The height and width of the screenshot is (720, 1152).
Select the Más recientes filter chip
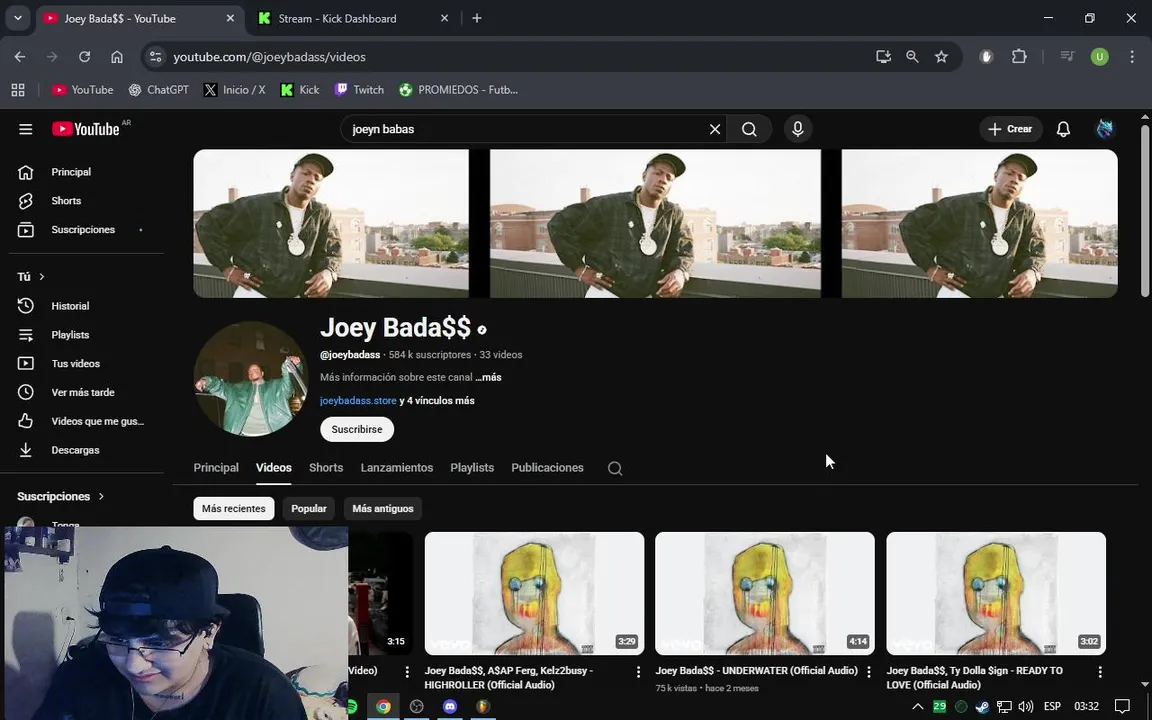click(234, 508)
